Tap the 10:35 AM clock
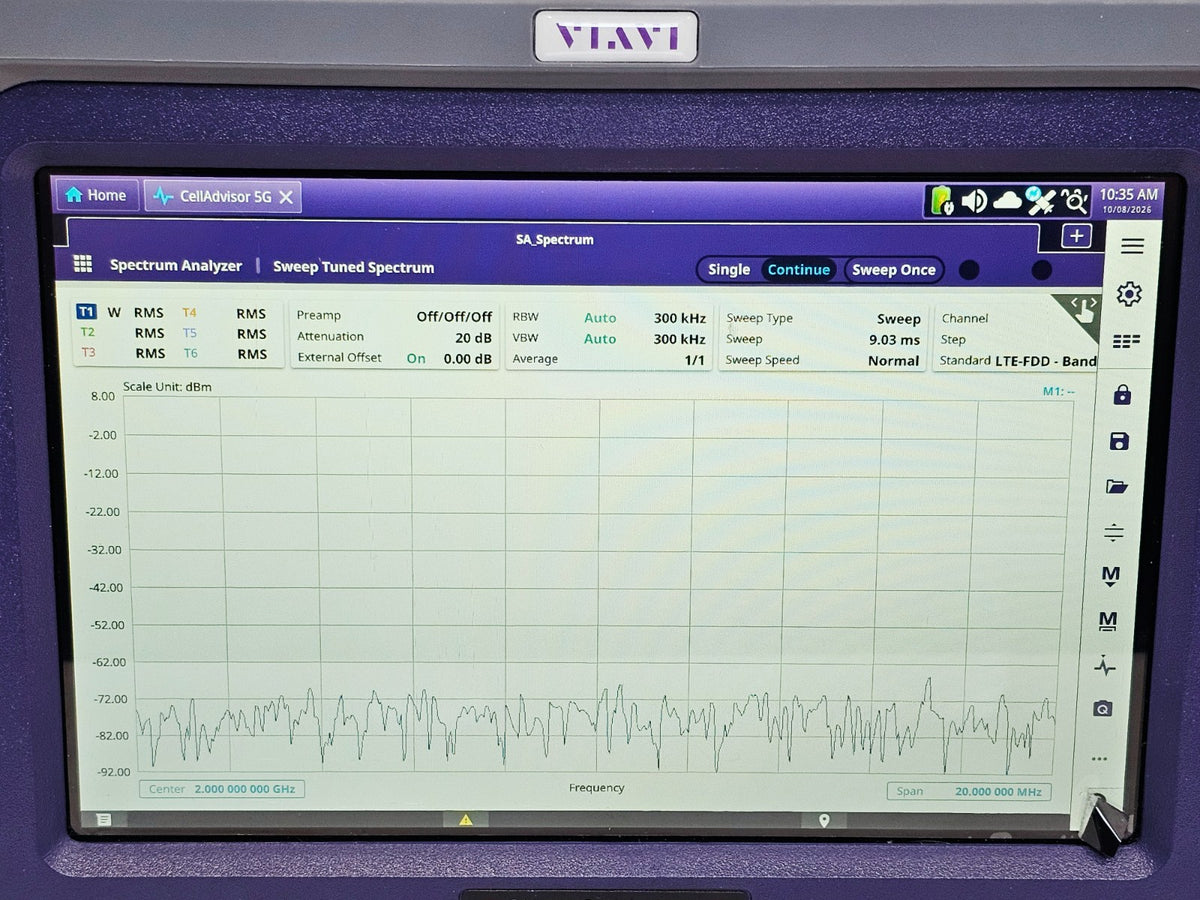 pyautogui.click(x=1129, y=194)
